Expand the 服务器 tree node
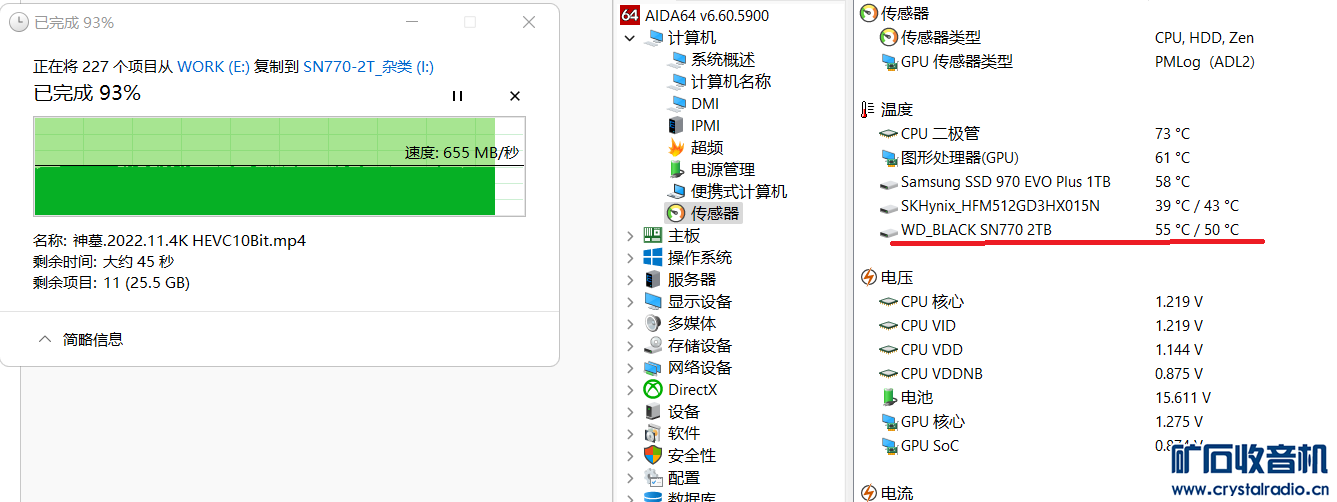Image resolution: width=1337 pixels, height=502 pixels. (x=629, y=280)
